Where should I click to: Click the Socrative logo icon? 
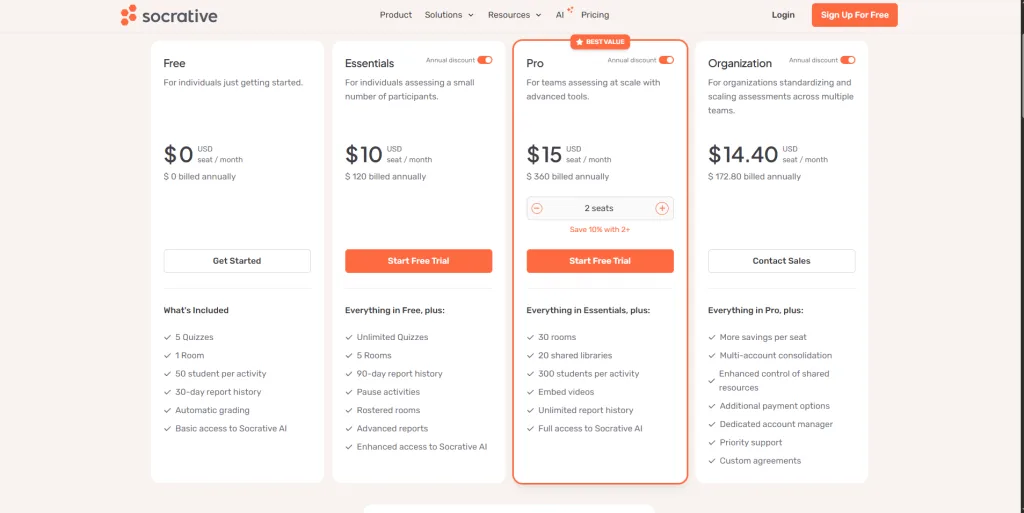[128, 15]
